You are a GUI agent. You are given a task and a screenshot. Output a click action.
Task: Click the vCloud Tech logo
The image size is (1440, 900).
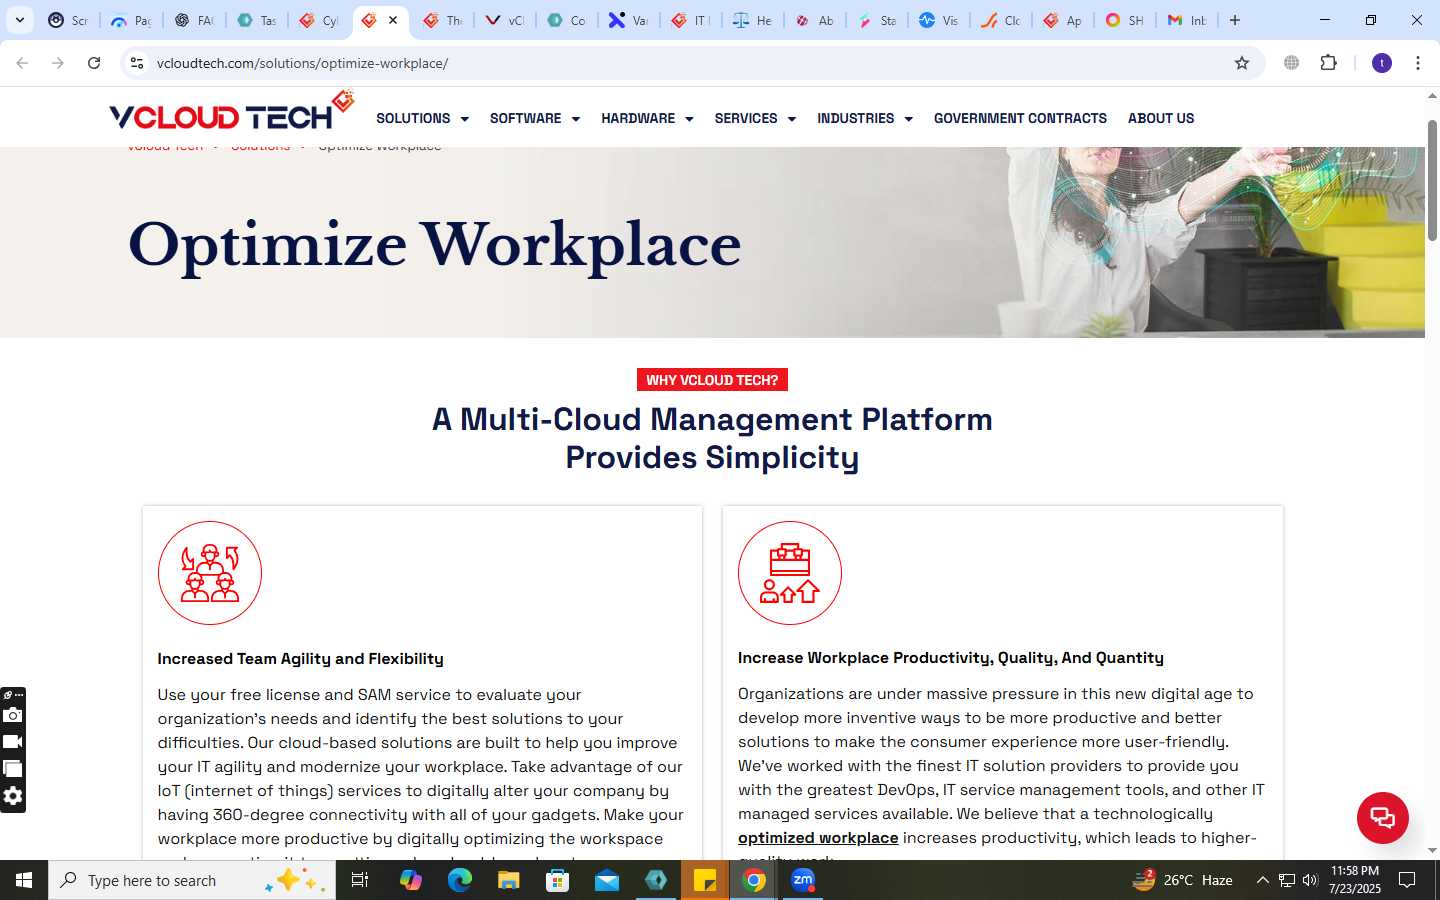tap(232, 112)
